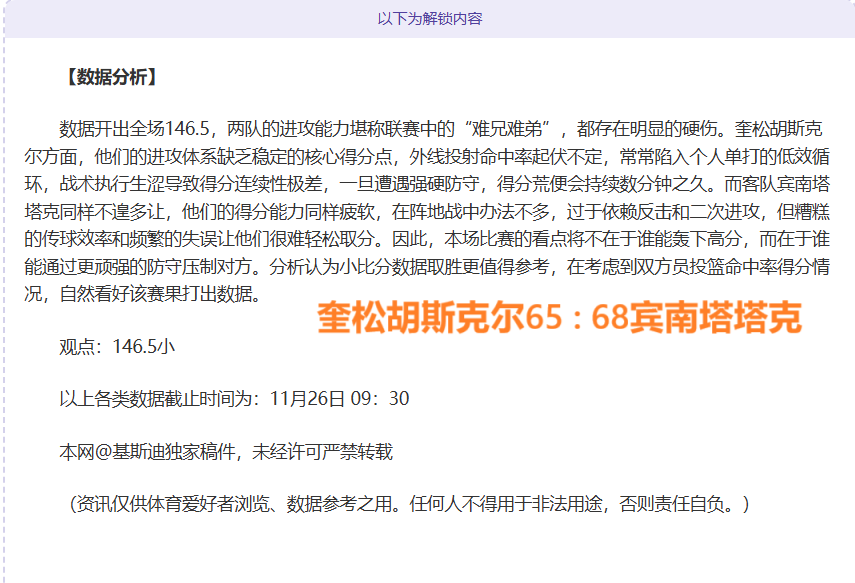The image size is (855, 583).
Task: Click the "以下为解锁内容" banner at top
Action: pos(429,18)
